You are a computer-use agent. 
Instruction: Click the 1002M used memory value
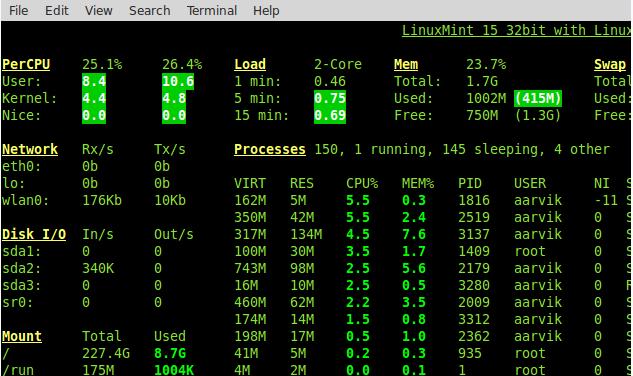(486, 99)
